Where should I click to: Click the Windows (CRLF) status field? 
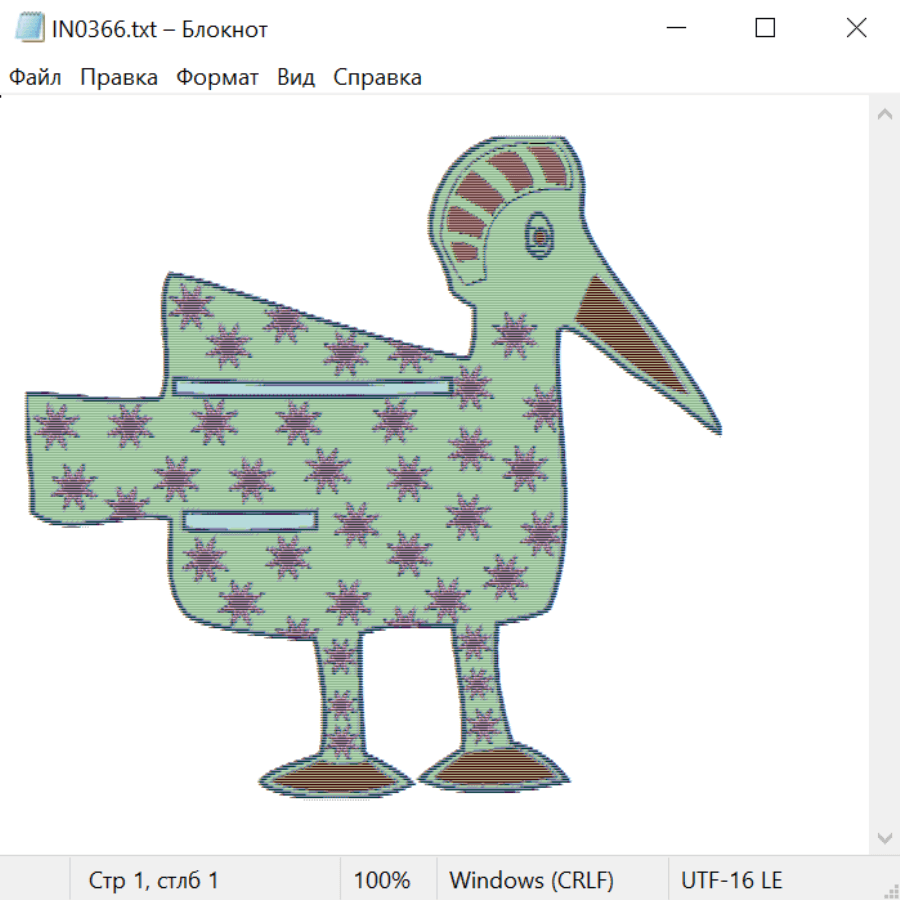530,880
